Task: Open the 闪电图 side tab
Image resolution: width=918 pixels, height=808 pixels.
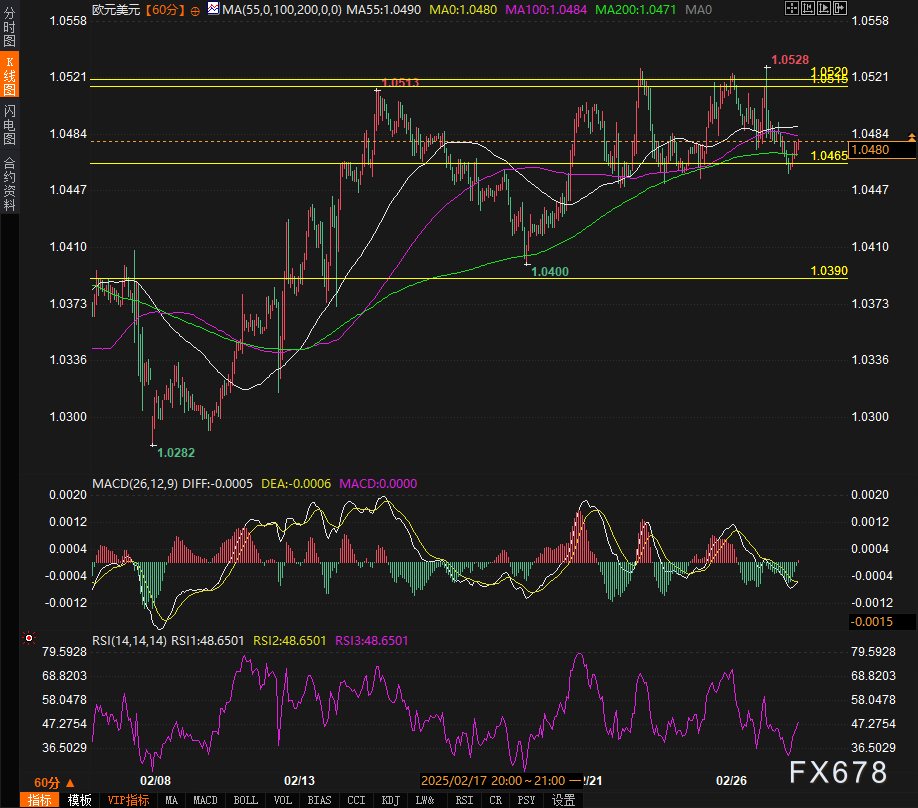Action: click(9, 124)
